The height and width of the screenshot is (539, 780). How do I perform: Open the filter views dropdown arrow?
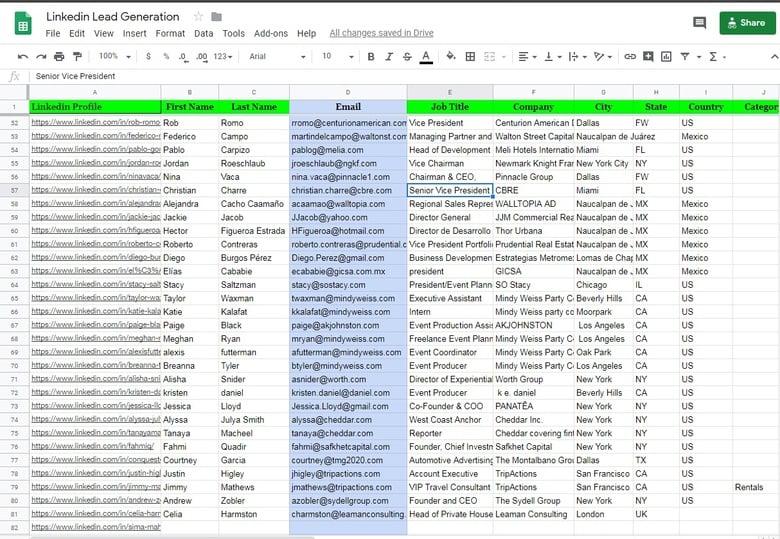(x=698, y=57)
